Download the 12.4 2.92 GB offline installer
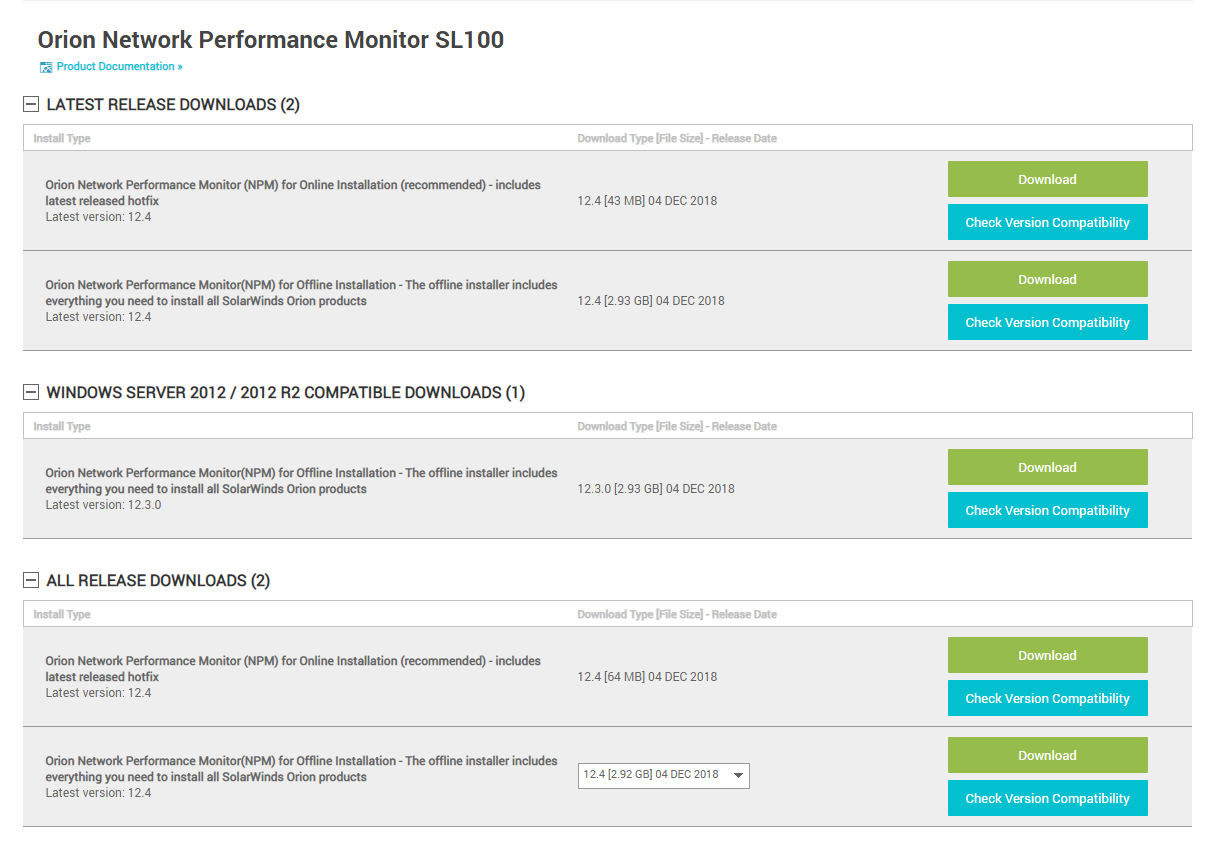 (1047, 755)
